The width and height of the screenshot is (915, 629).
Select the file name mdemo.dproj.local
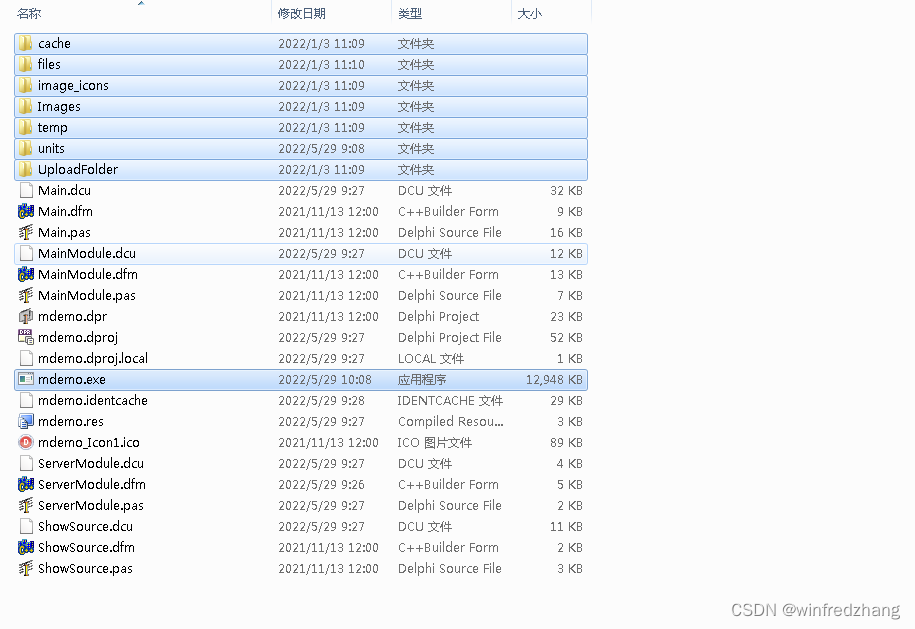tap(93, 359)
